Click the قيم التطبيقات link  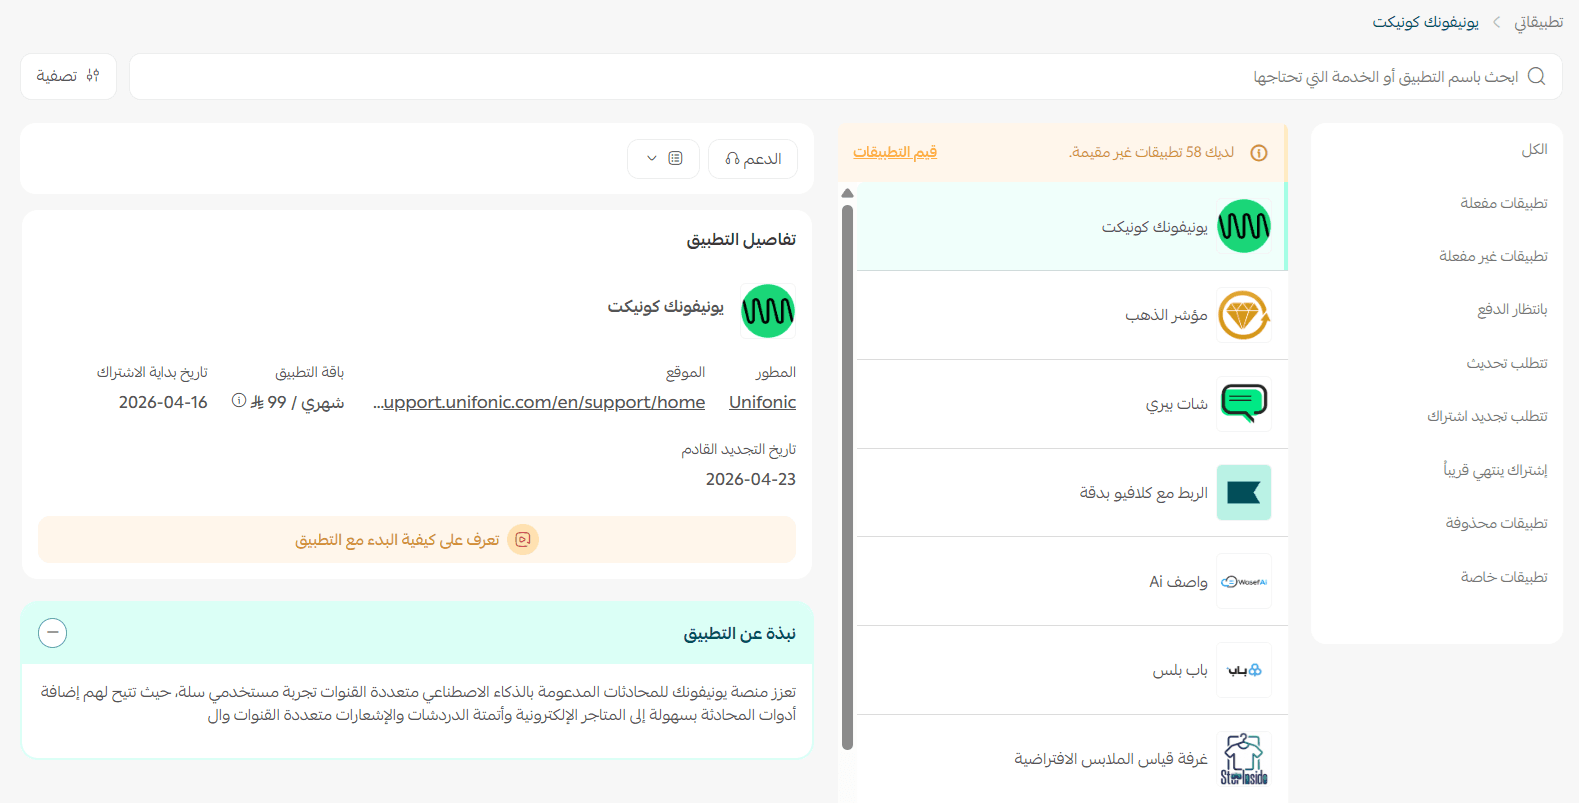pyautogui.click(x=895, y=152)
